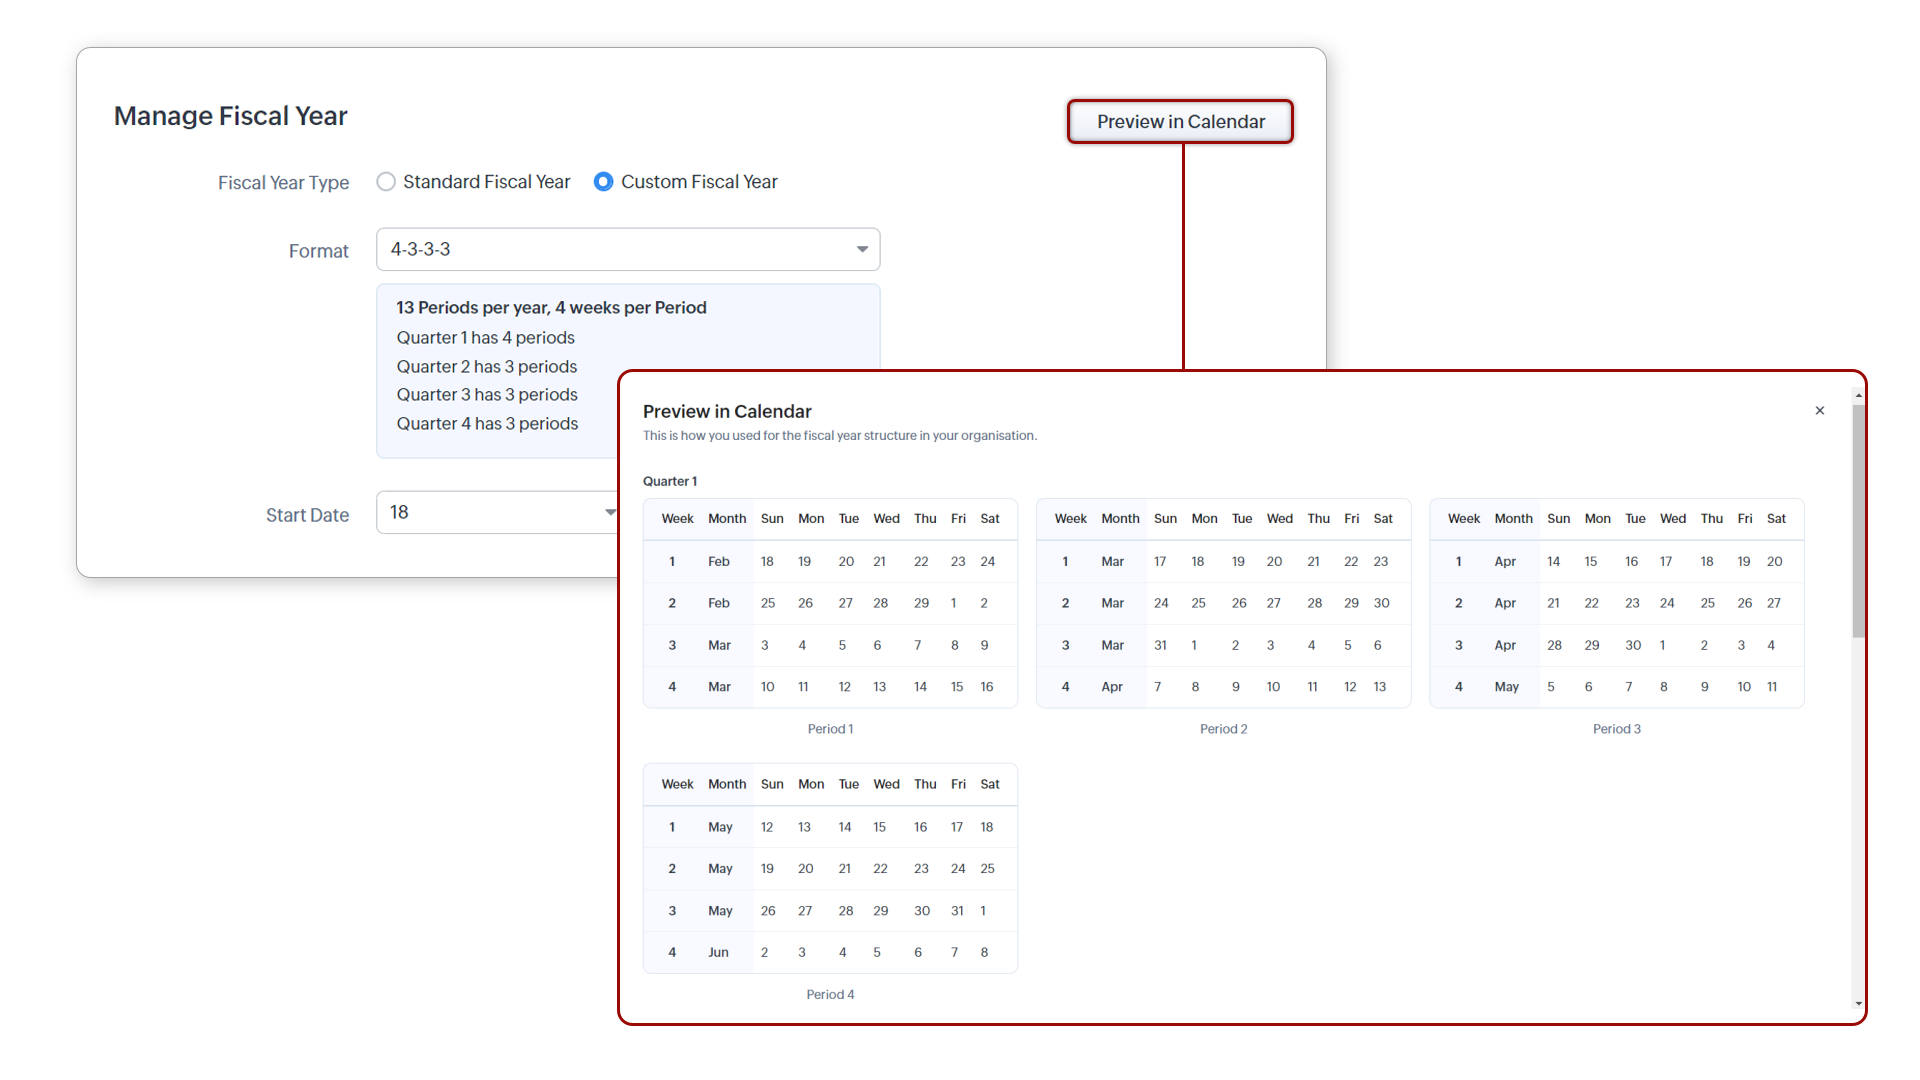Screen dimensions: 1920x1080
Task: Close the Preview in Calendar popup
Action: (x=1820, y=411)
